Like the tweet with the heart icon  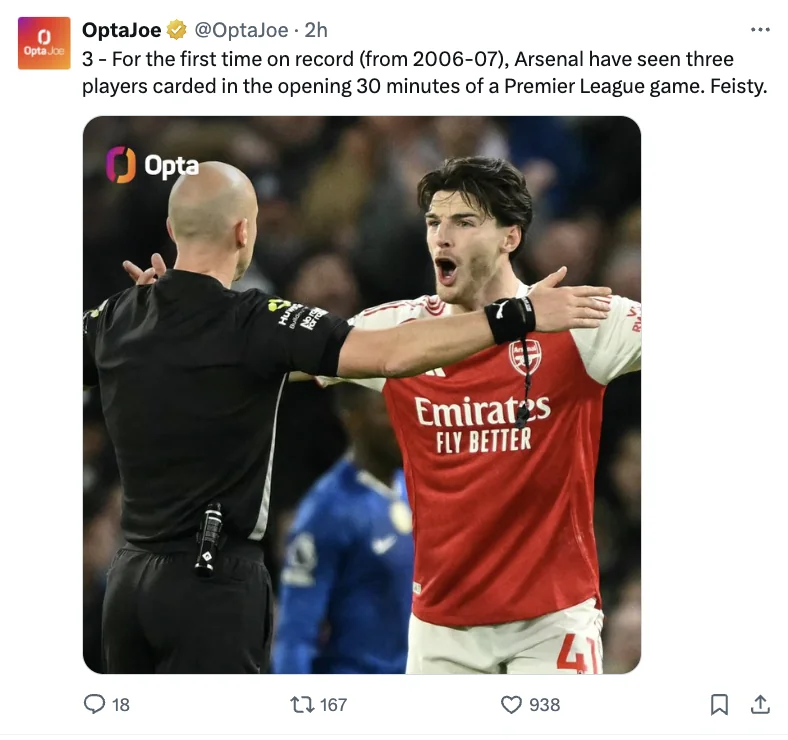[x=511, y=704]
